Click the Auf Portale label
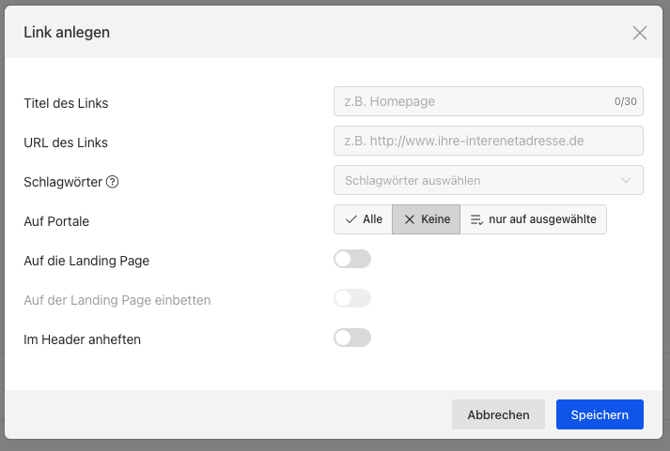The width and height of the screenshot is (670, 451). 57,221
